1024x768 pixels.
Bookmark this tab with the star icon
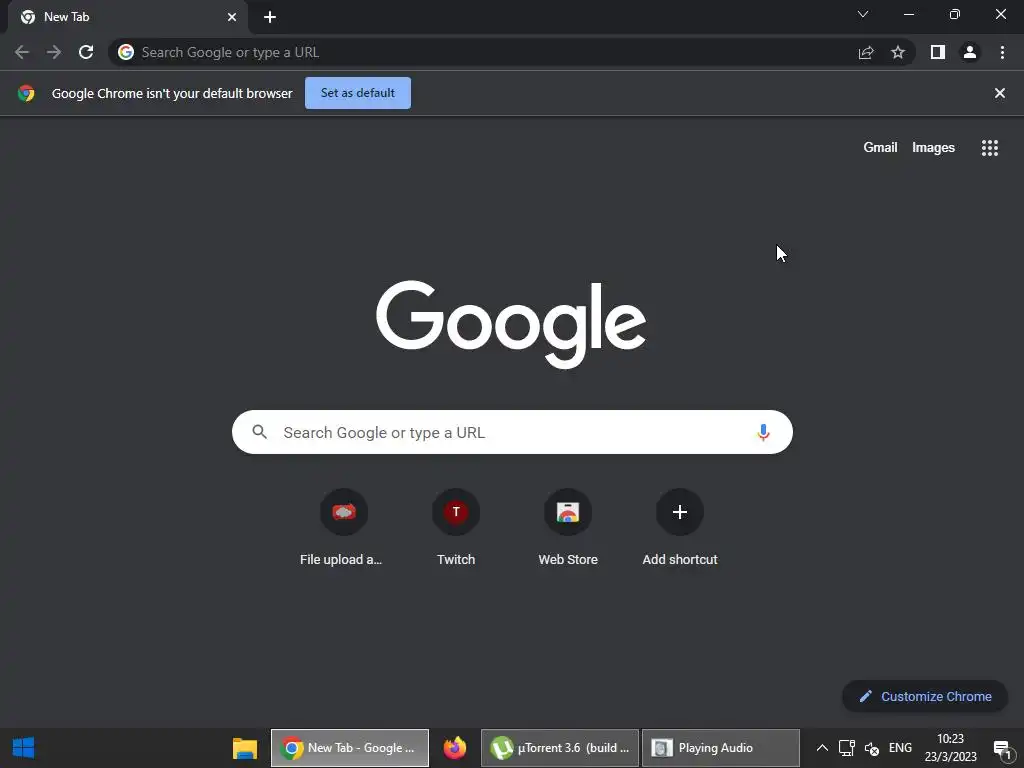898,52
